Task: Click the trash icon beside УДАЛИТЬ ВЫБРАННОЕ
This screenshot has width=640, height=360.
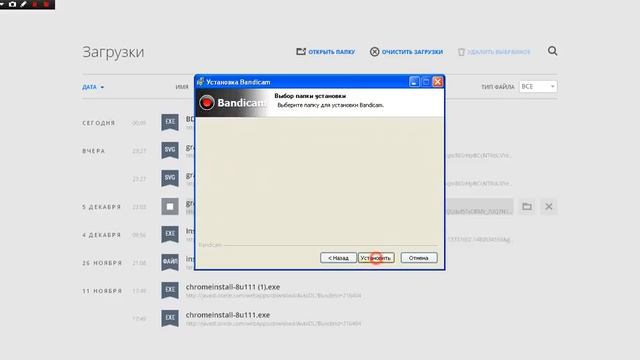Action: pyautogui.click(x=461, y=52)
